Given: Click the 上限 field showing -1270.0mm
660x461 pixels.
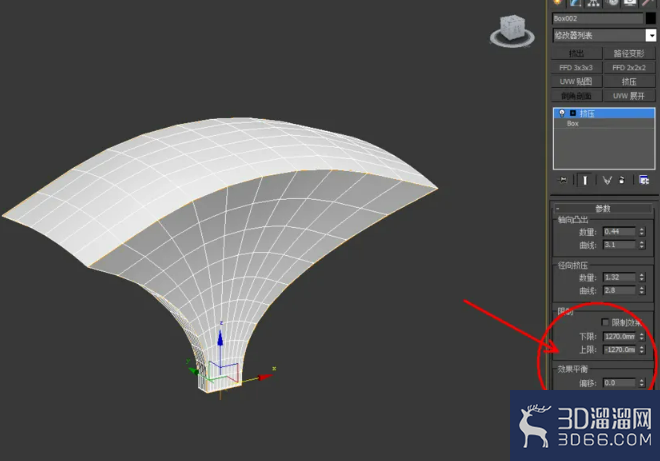Looking at the screenshot, I should (620, 349).
